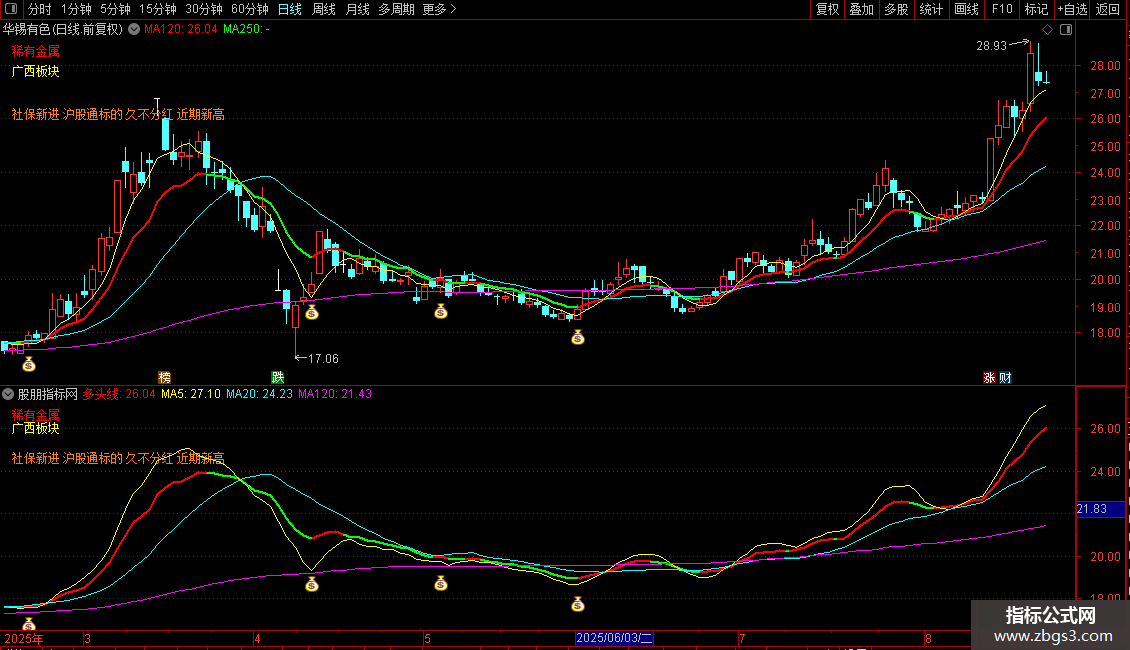This screenshot has width=1130, height=650.
Task: Click the MA20: 24.23 indicator value
Action: 259,394
